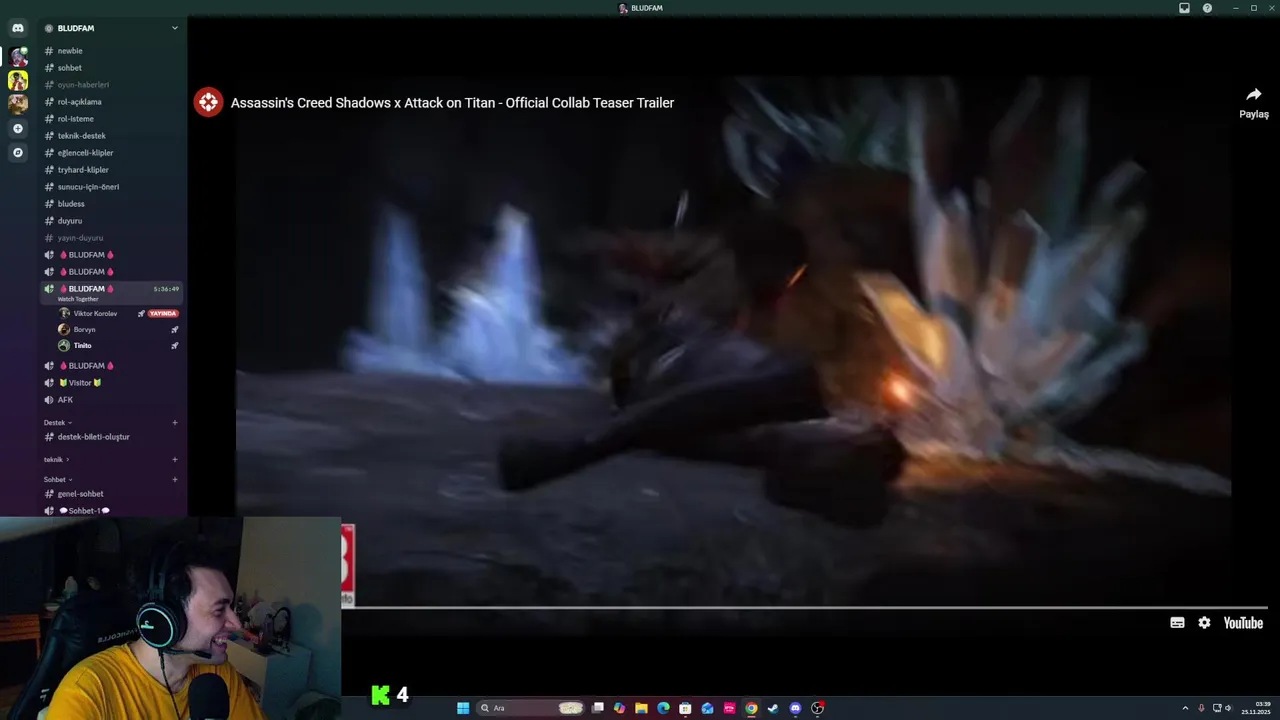Open Microsoft Store from the taskbar

[x=685, y=708]
